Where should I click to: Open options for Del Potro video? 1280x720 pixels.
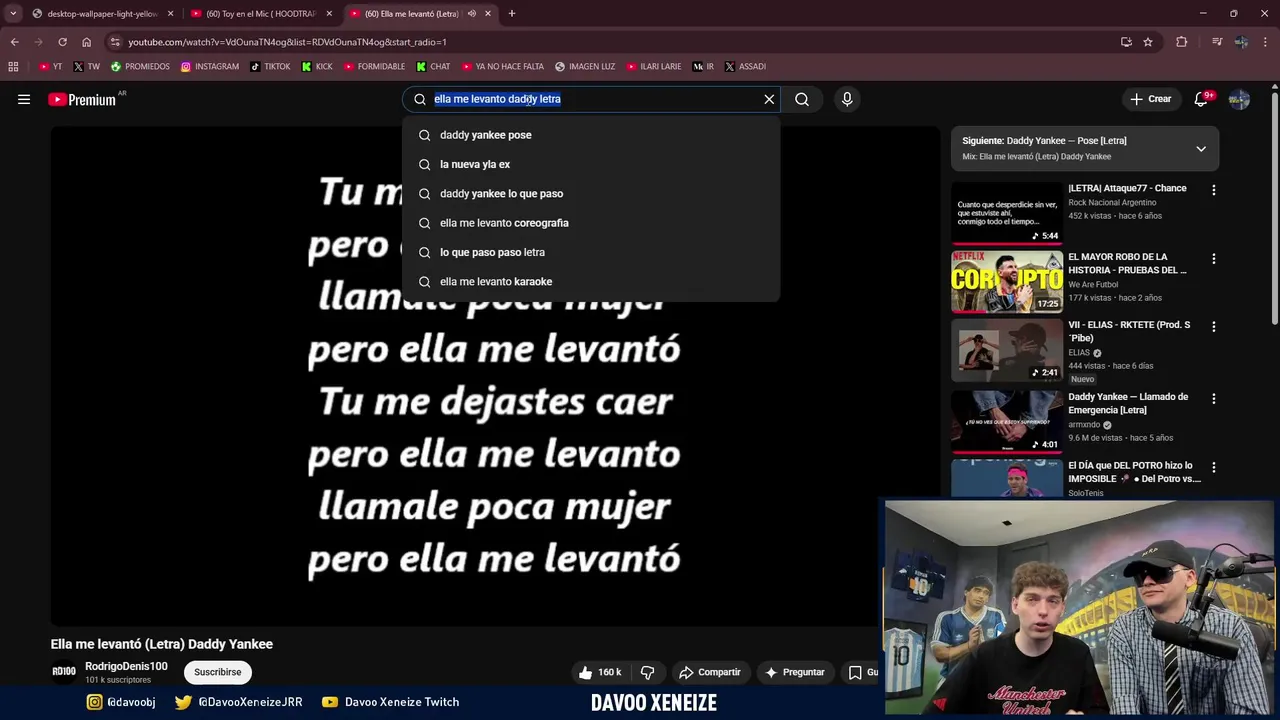pyautogui.click(x=1213, y=467)
